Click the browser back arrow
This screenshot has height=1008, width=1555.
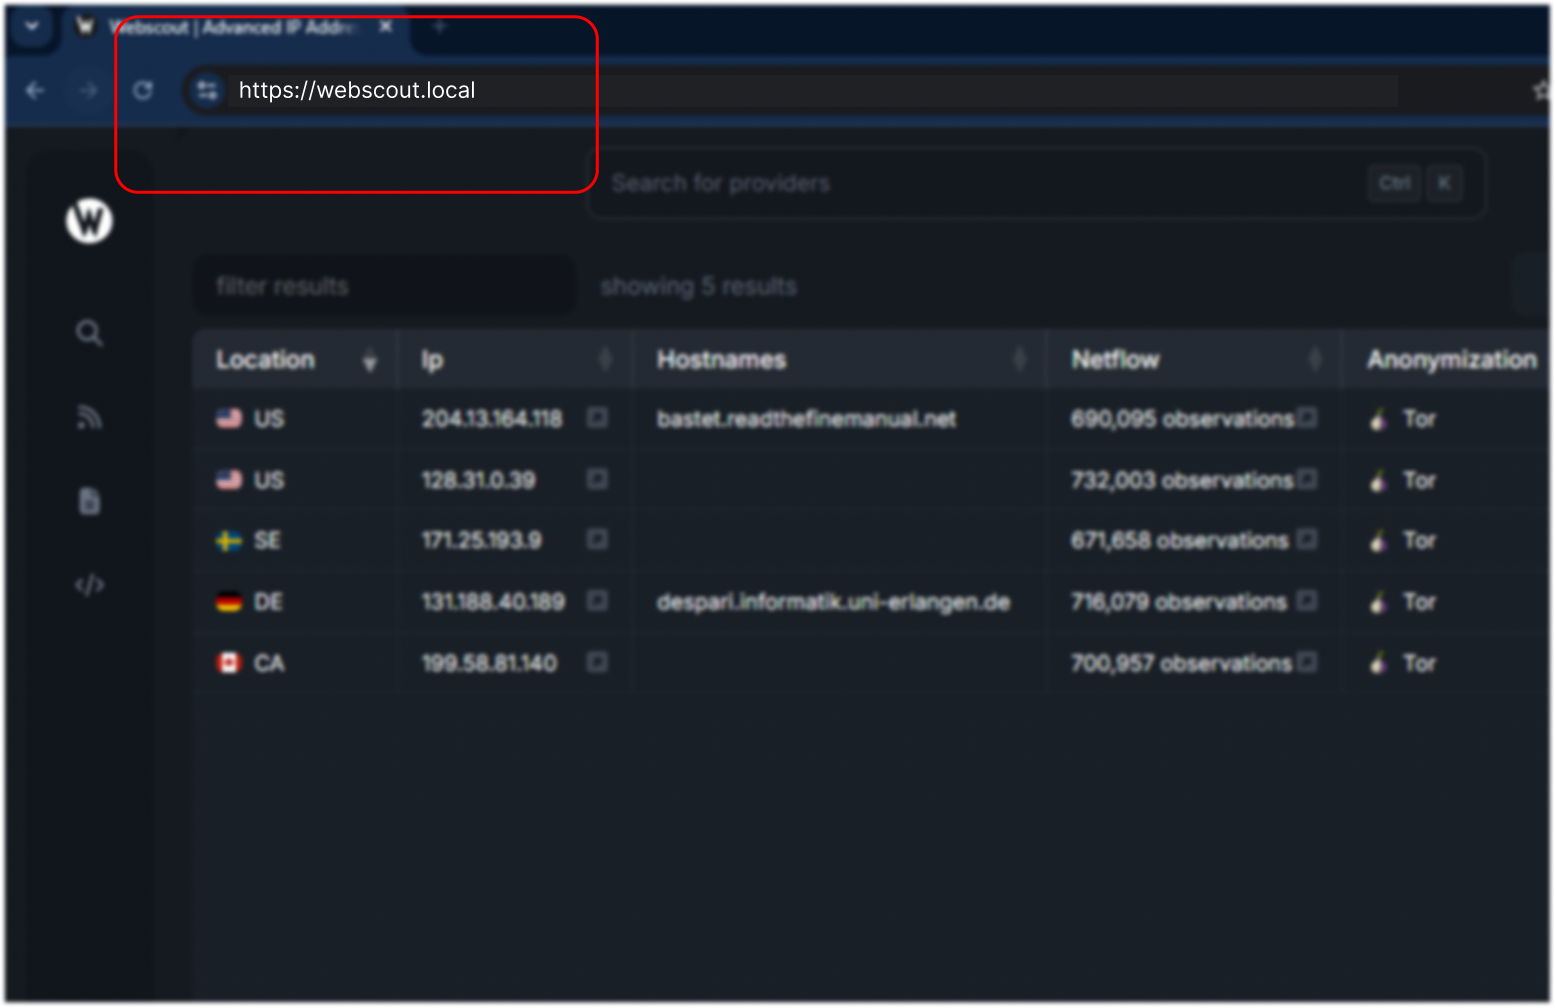(x=35, y=91)
